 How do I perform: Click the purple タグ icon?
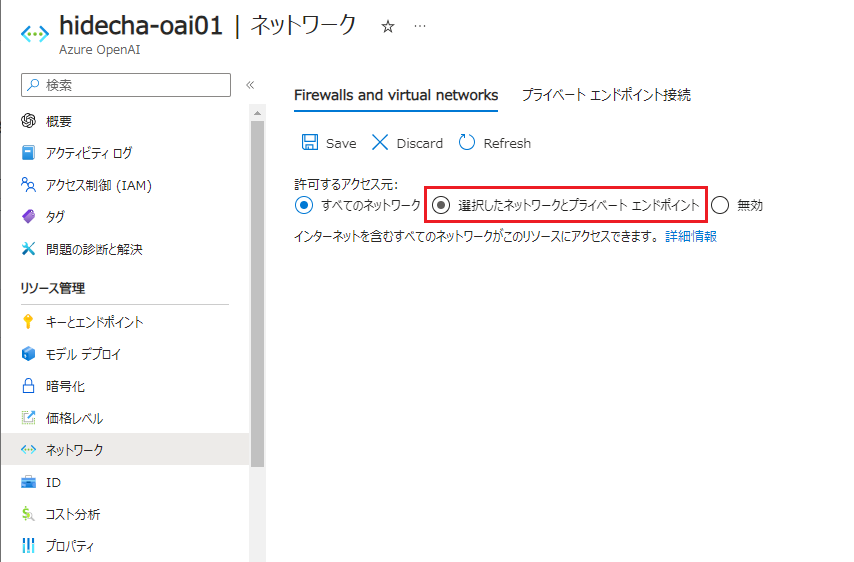tap(28, 217)
